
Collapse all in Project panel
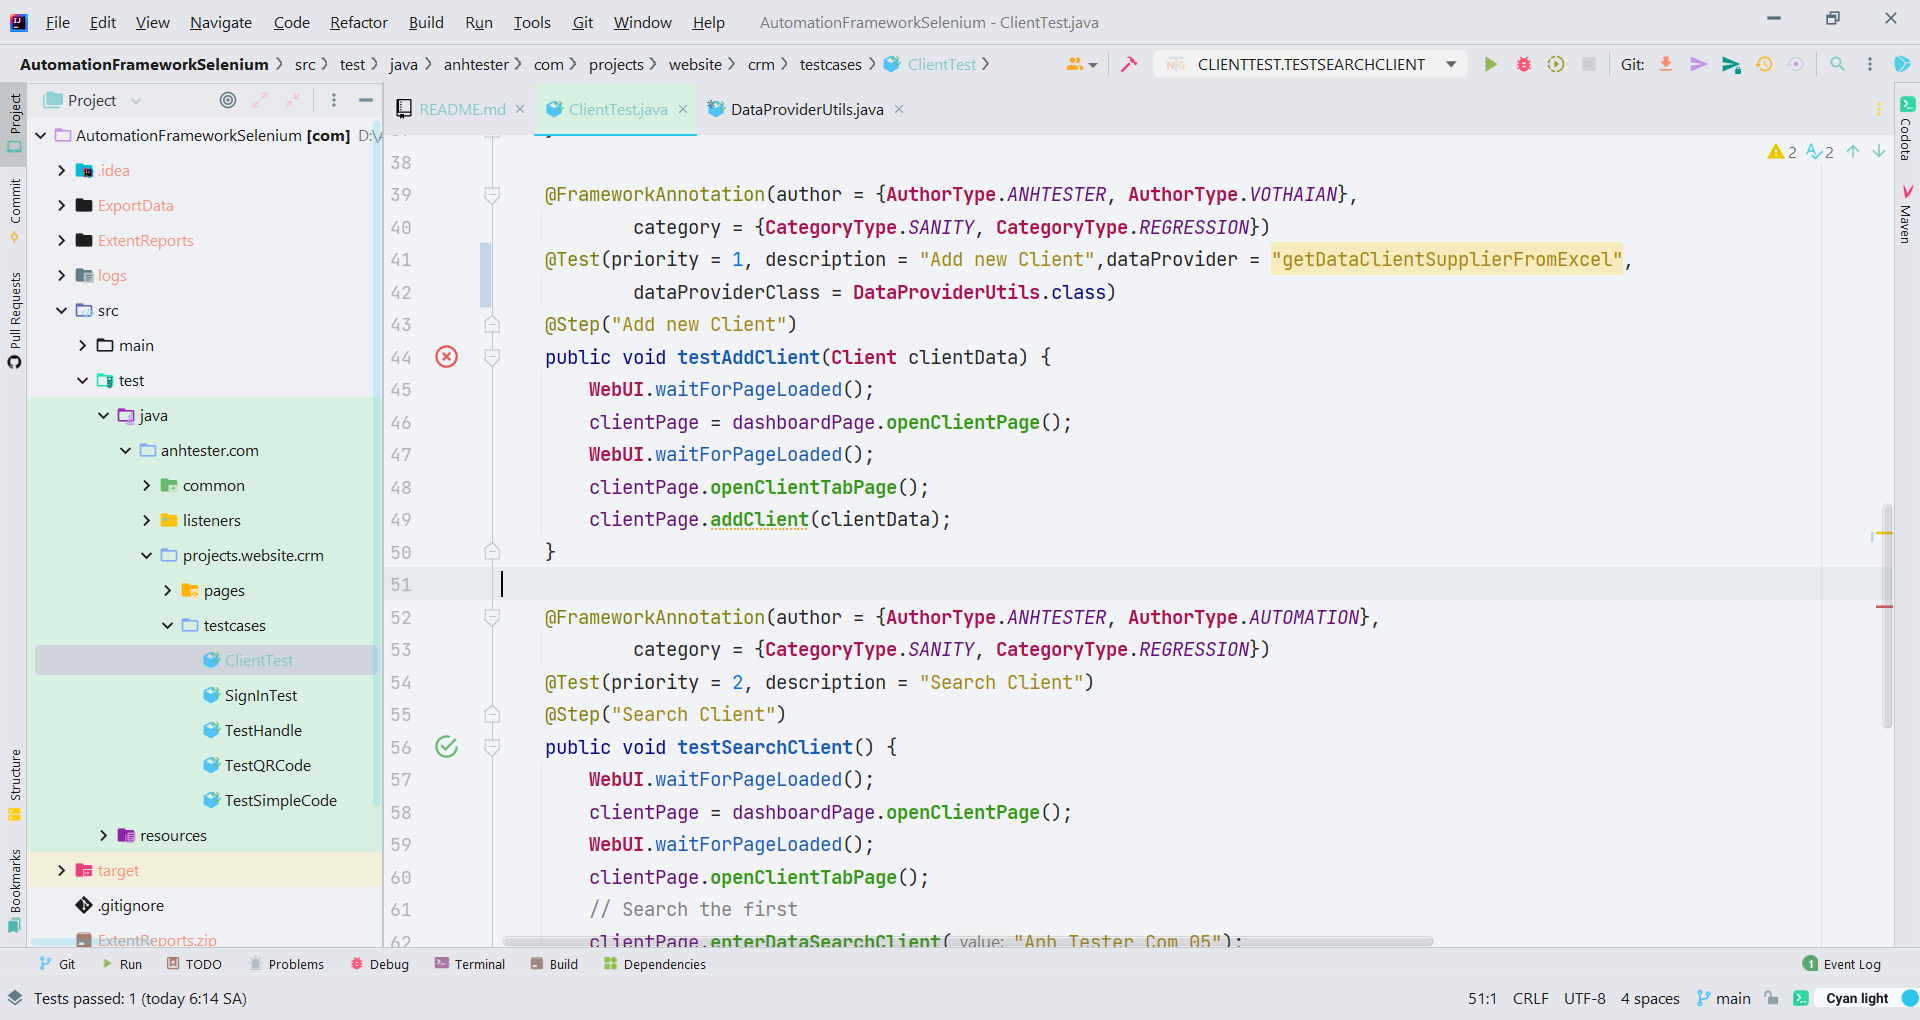click(293, 100)
